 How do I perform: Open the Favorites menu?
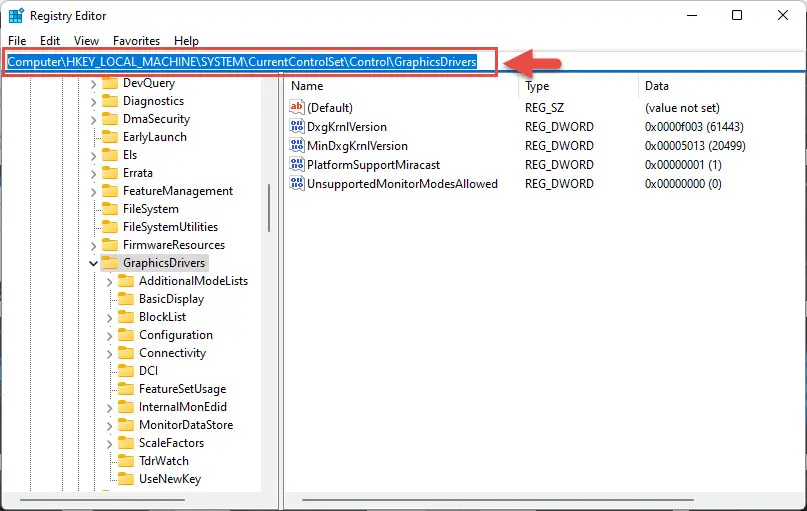pos(136,41)
